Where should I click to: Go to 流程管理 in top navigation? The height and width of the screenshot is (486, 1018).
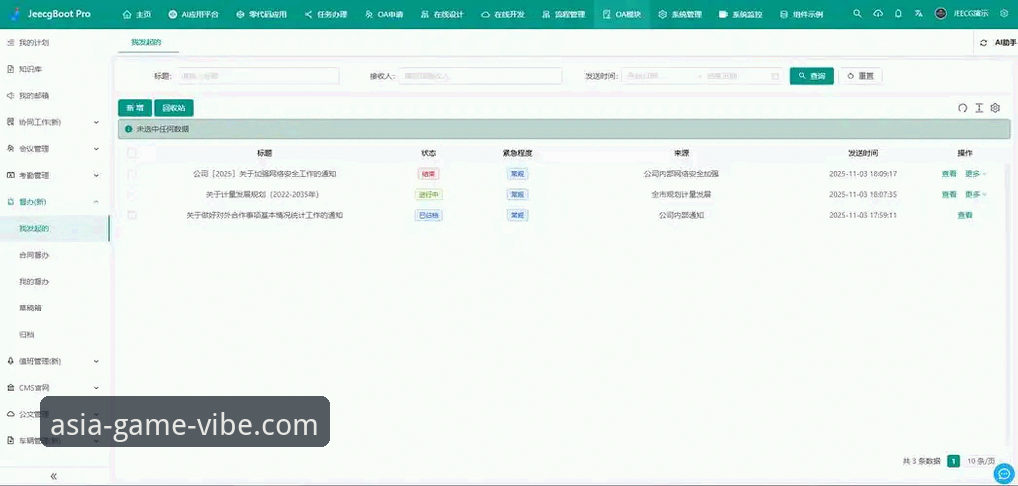[x=564, y=14]
